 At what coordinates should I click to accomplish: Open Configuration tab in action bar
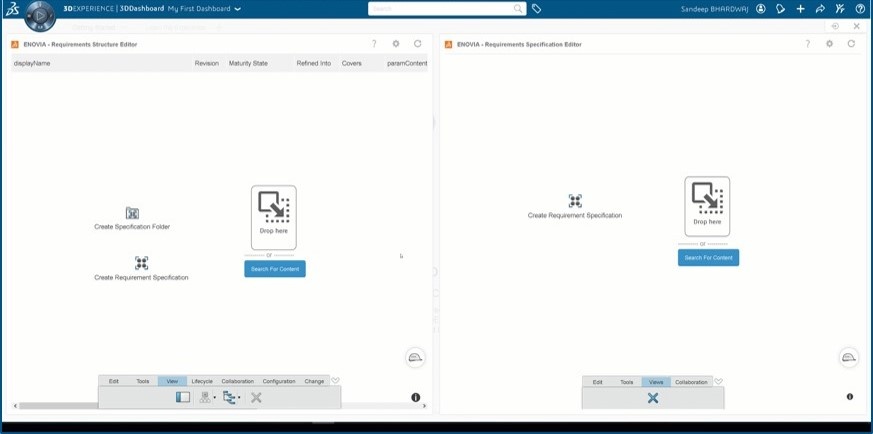(x=279, y=381)
